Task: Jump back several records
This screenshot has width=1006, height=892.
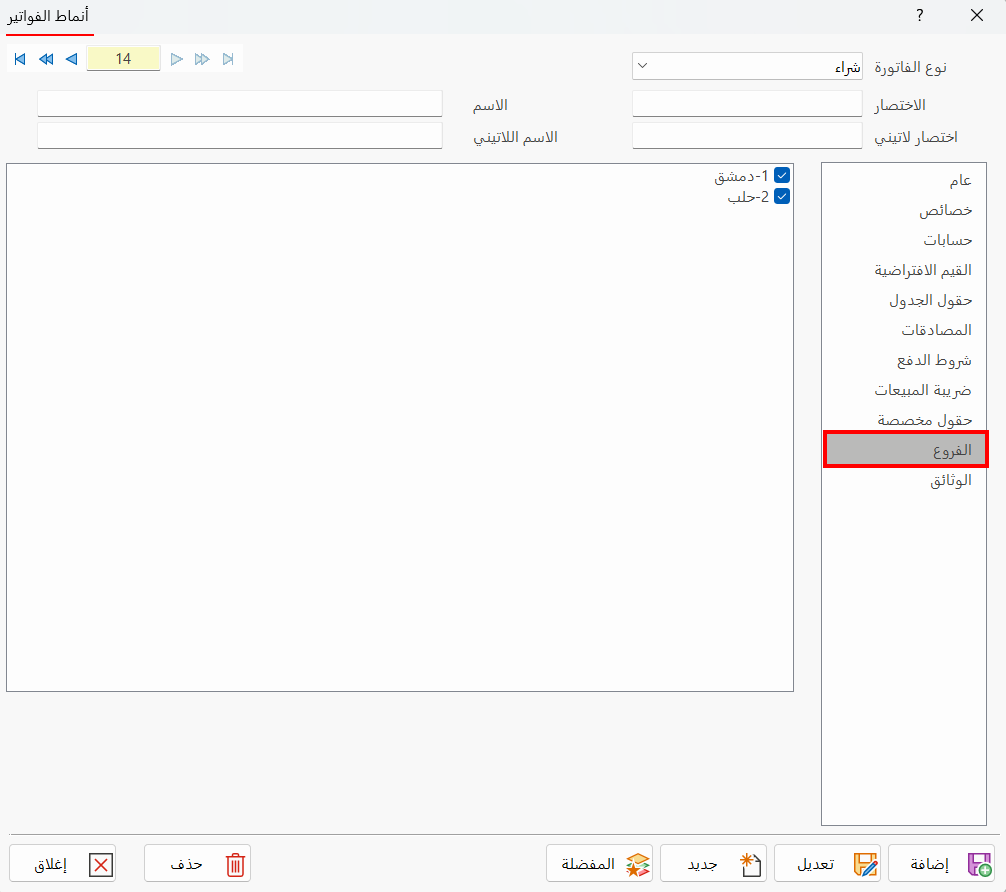Action: 46,59
